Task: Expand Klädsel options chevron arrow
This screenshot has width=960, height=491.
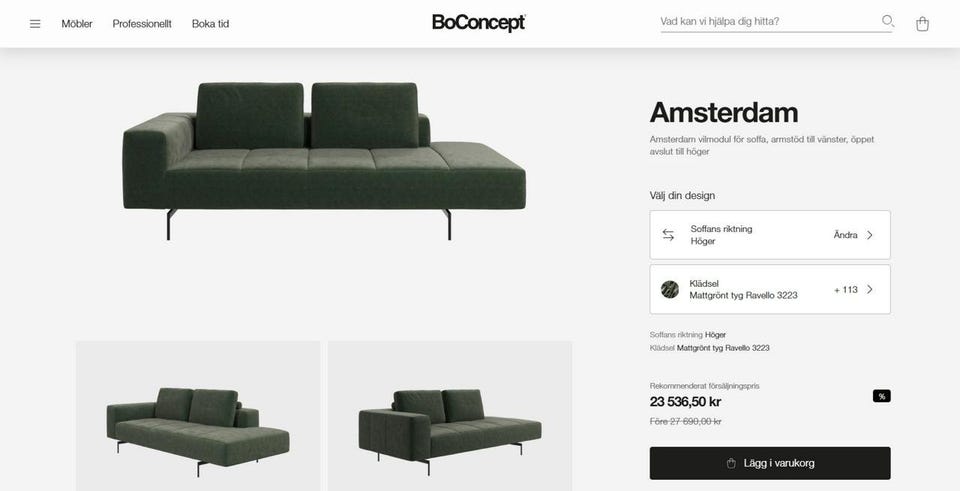Action: pos(870,290)
